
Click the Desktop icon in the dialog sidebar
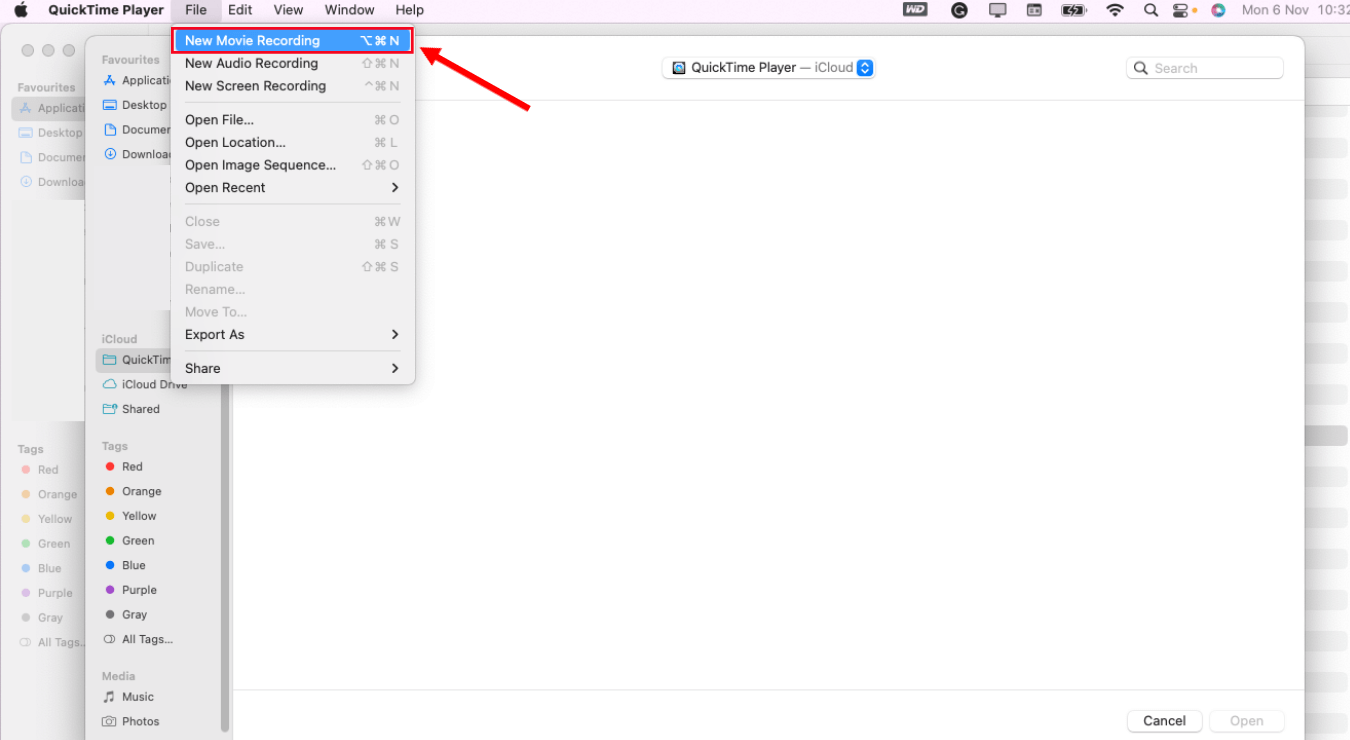[110, 105]
